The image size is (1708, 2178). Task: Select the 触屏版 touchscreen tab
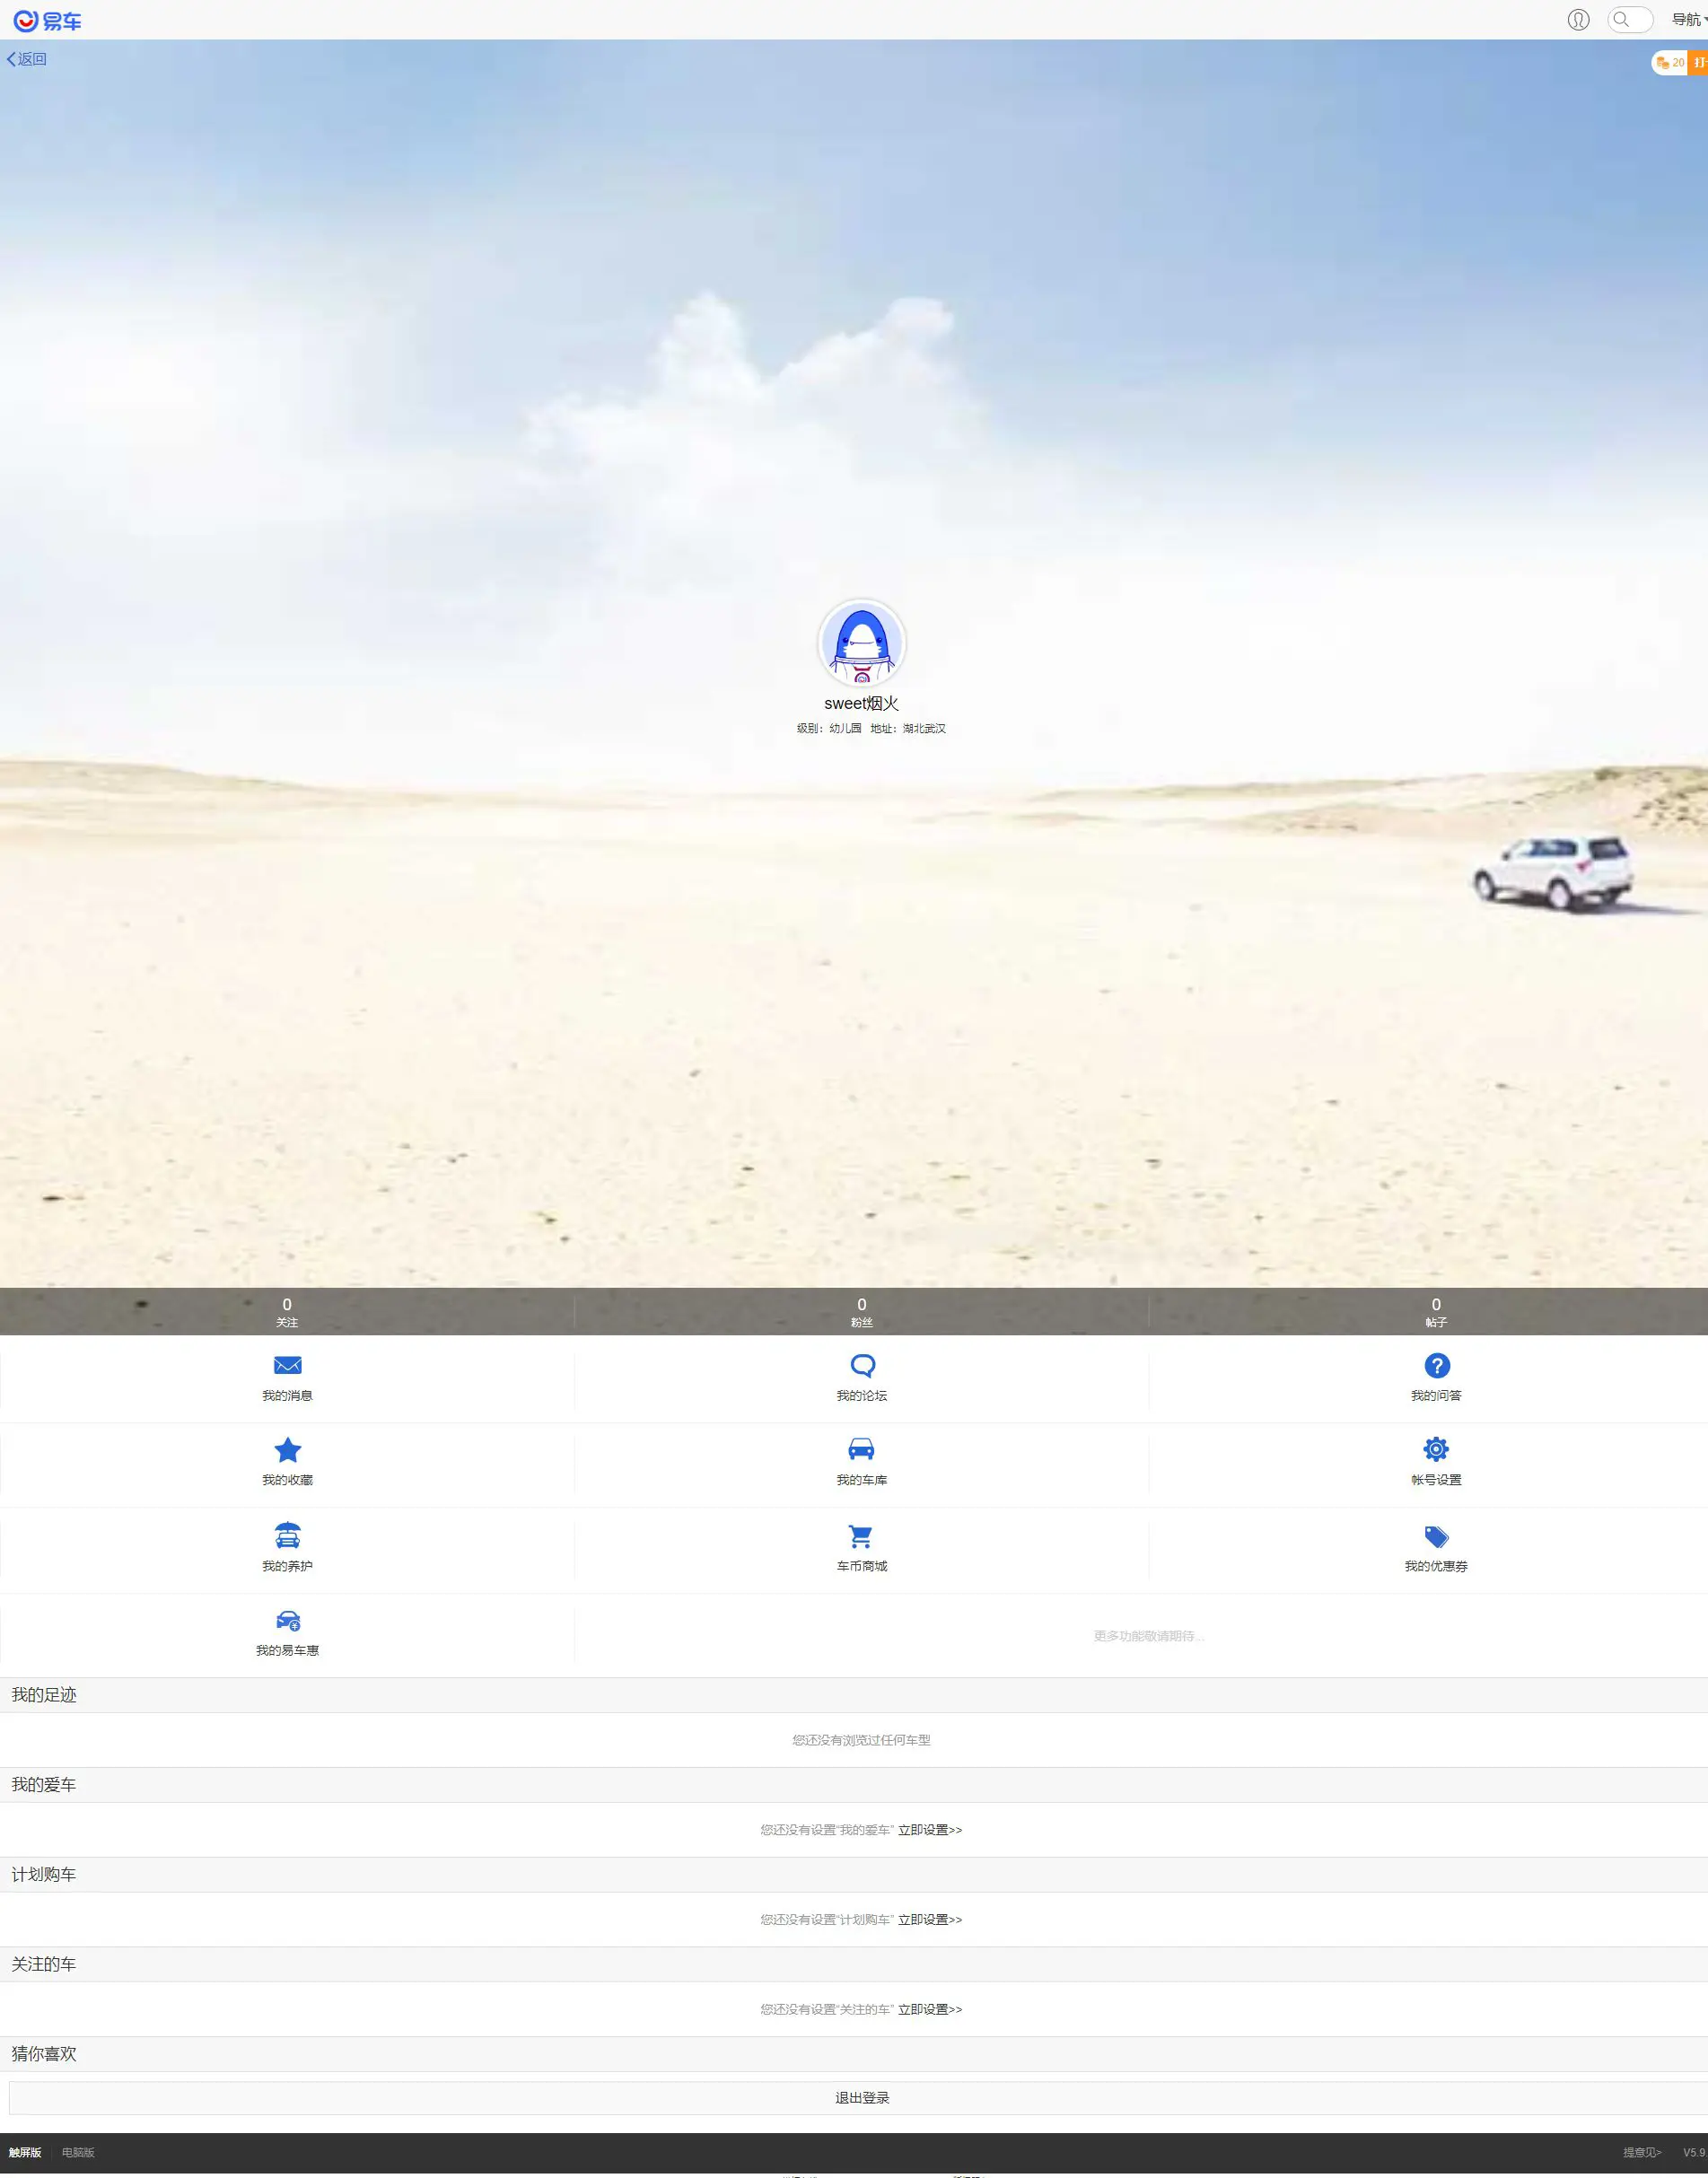pyautogui.click(x=25, y=2151)
